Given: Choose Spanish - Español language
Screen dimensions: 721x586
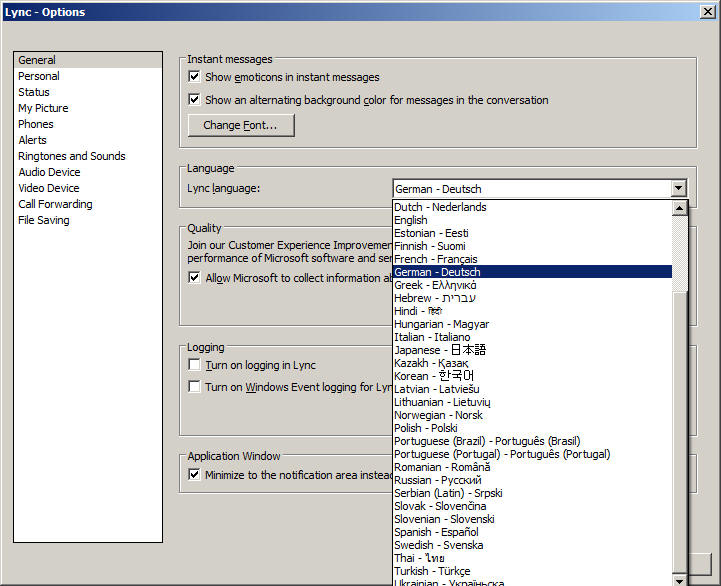Looking at the screenshot, I should click(x=532, y=532).
